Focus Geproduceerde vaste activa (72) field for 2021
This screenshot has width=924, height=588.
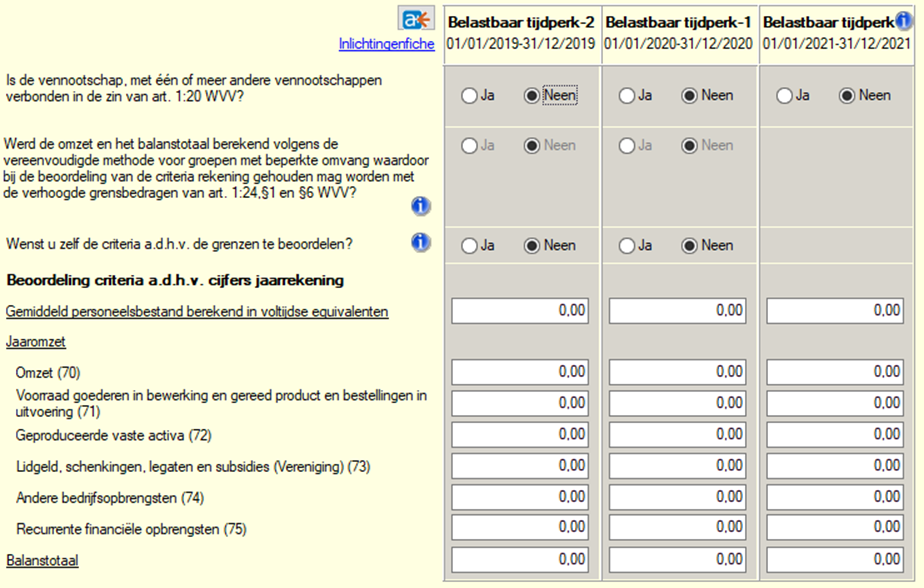click(836, 434)
